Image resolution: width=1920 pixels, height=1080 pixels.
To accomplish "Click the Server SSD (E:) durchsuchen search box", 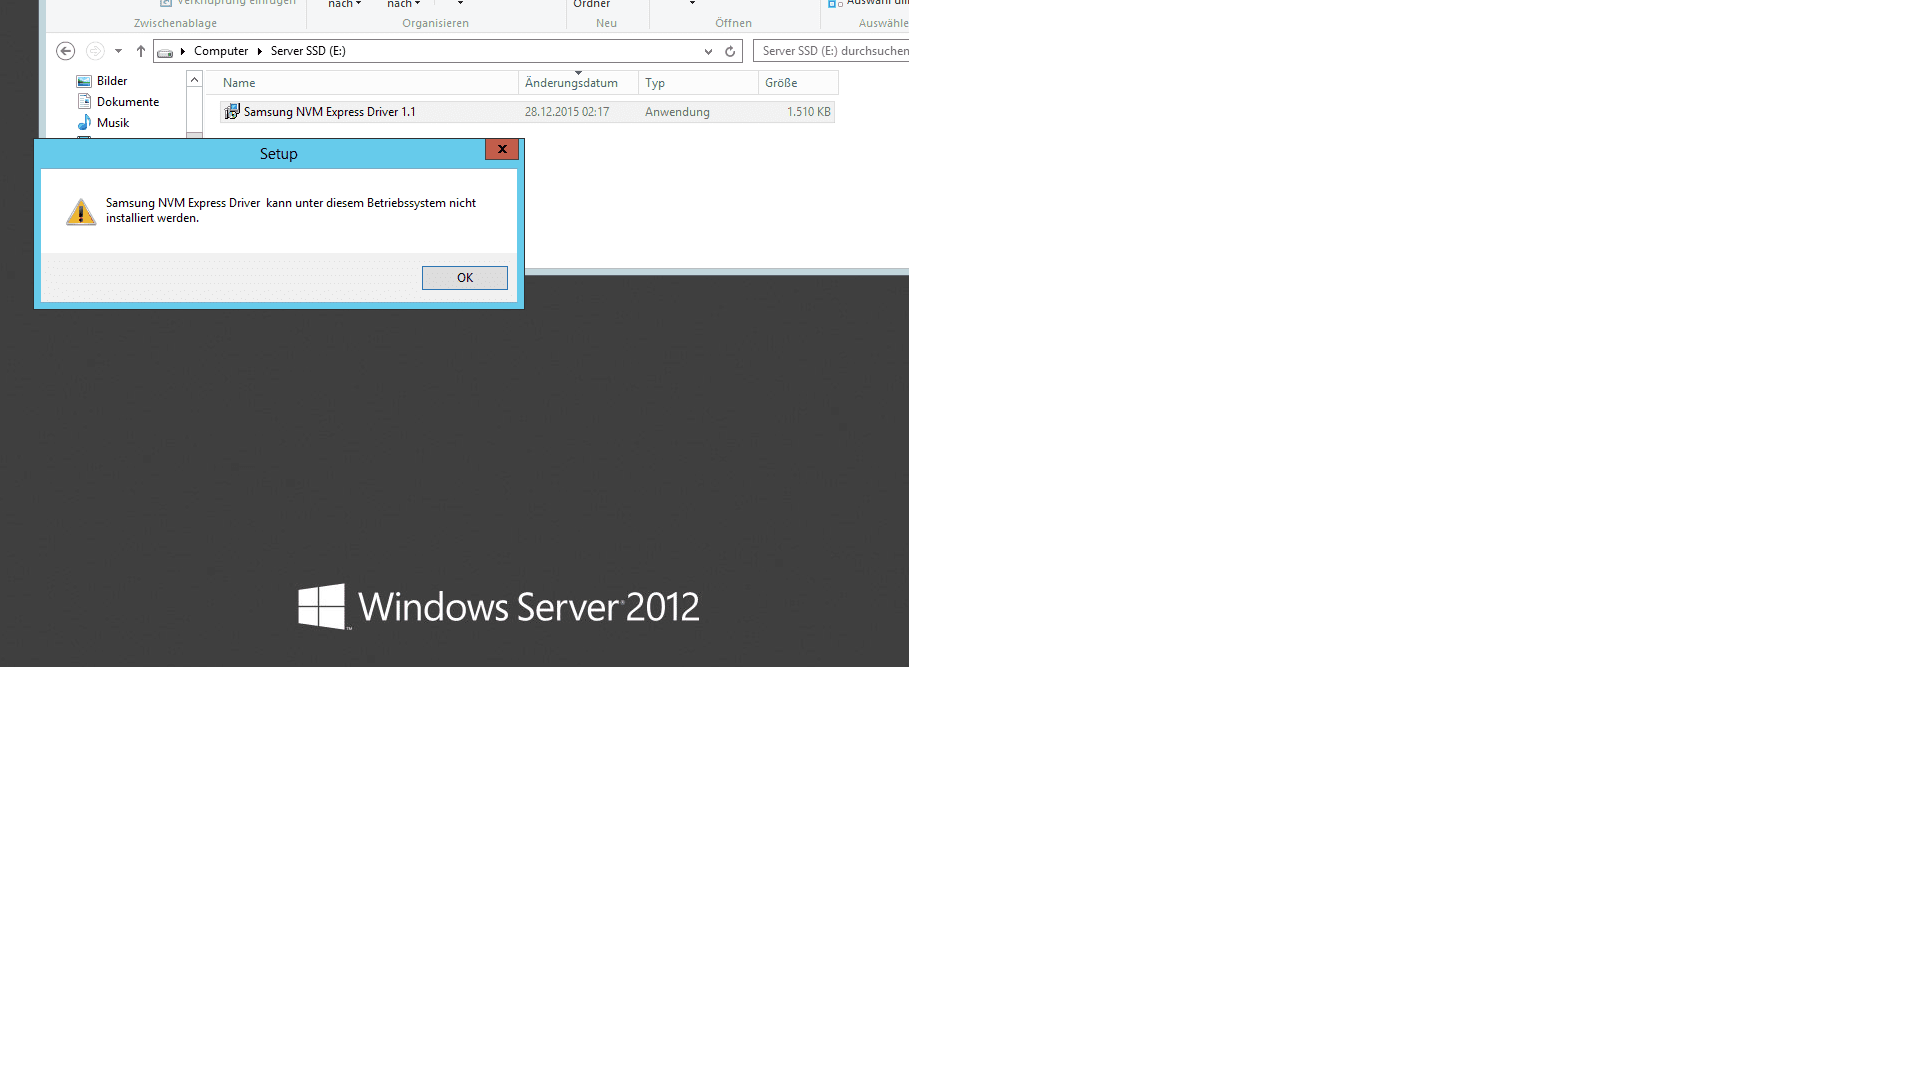I will (x=832, y=51).
